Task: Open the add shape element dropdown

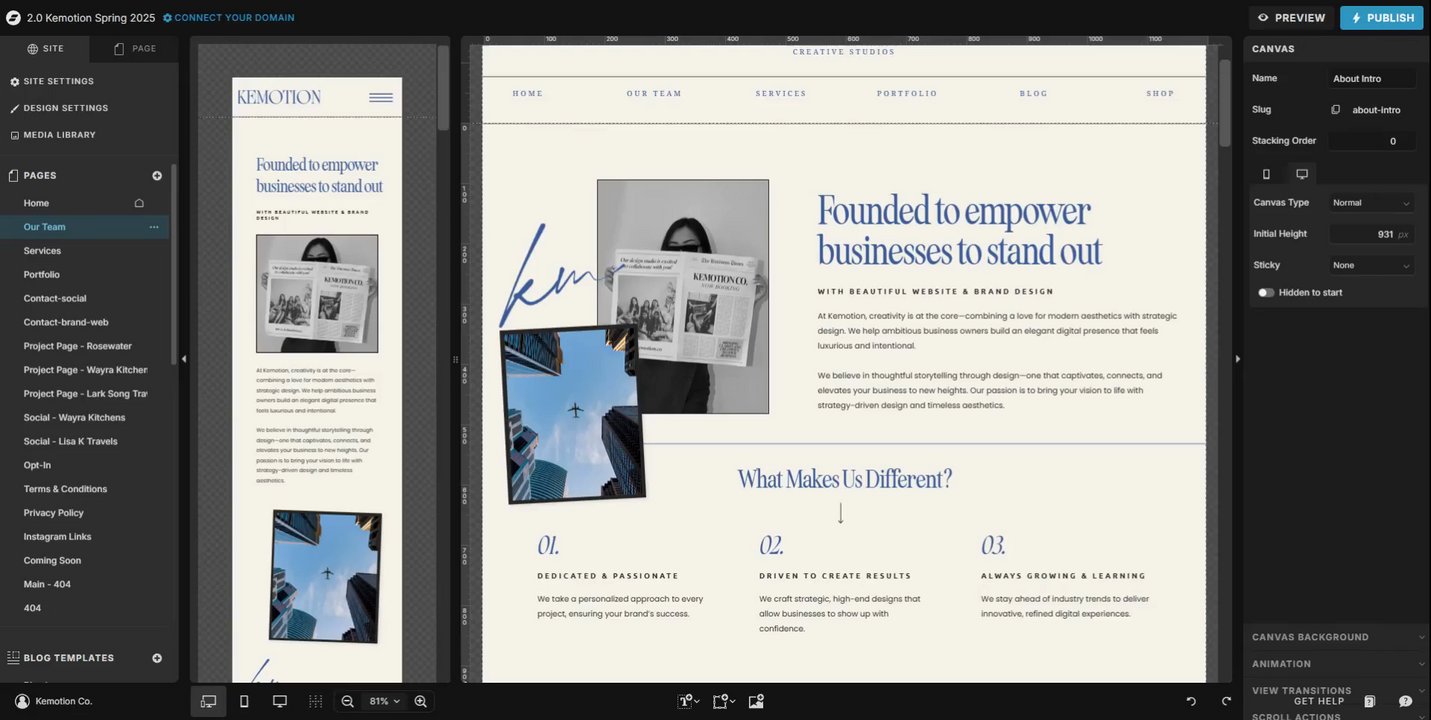Action: click(723, 701)
